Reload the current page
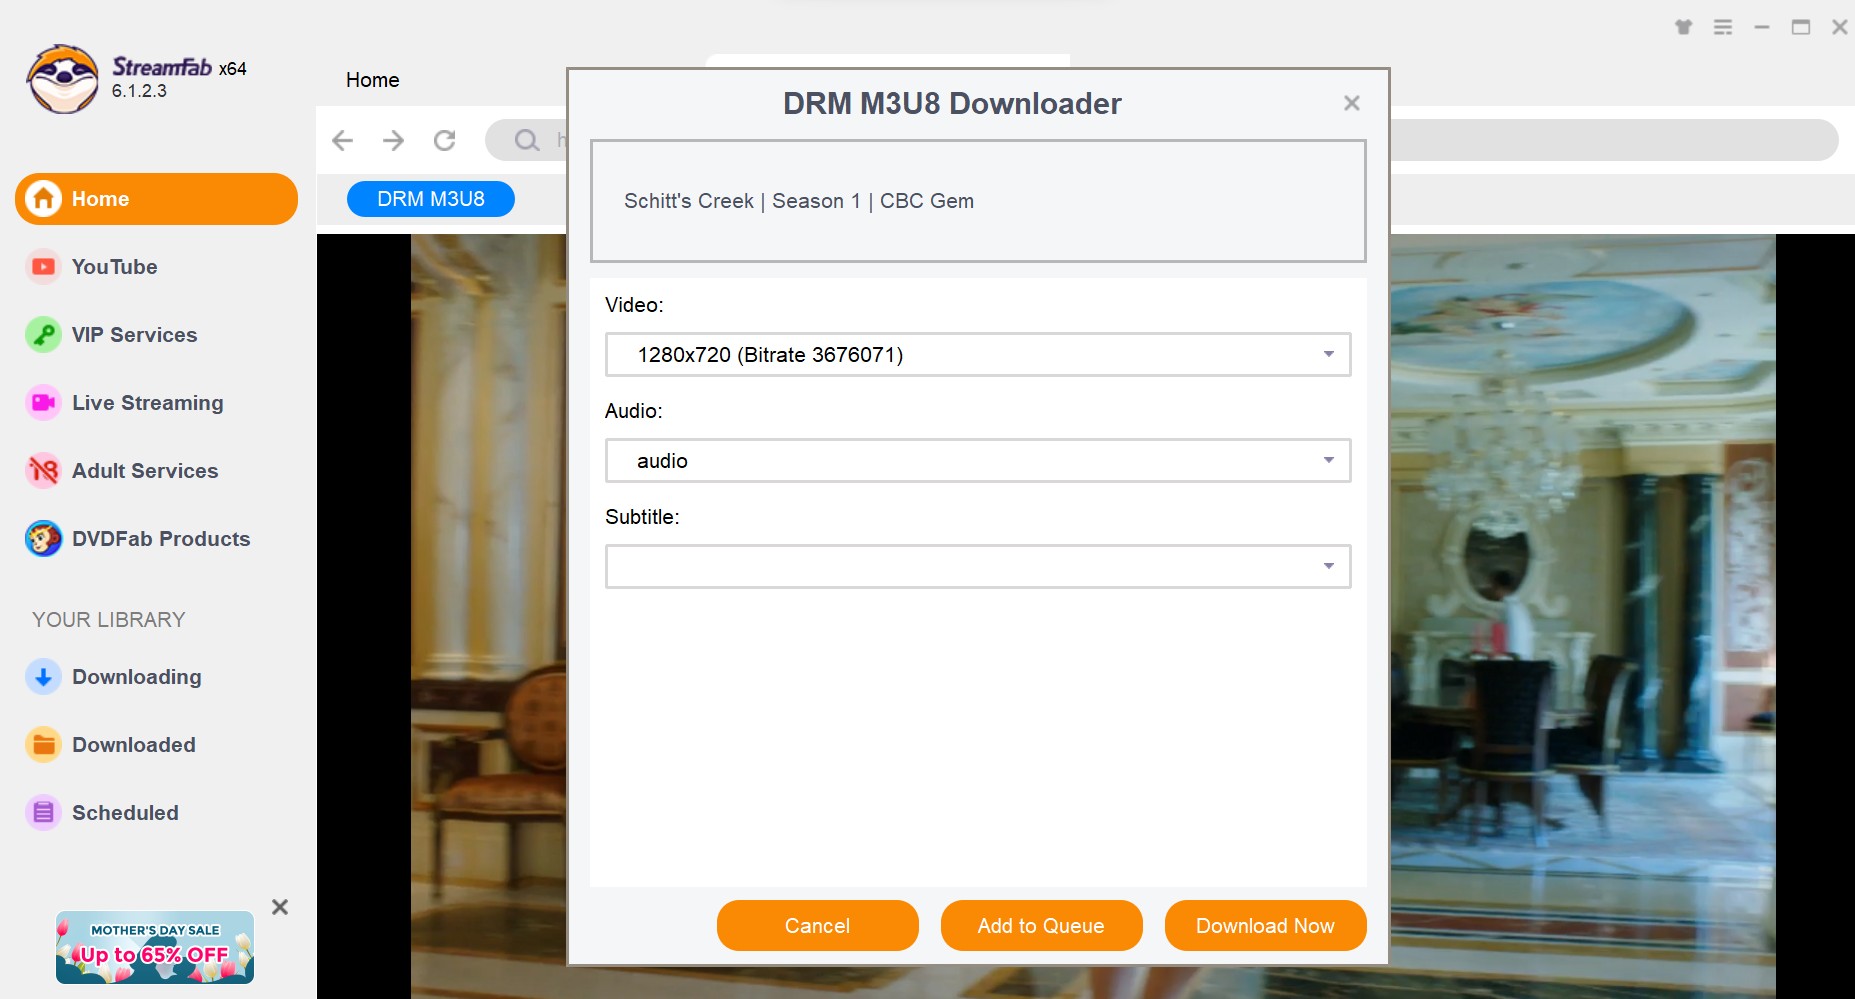Screen dimensions: 1855x999 pyautogui.click(x=445, y=140)
